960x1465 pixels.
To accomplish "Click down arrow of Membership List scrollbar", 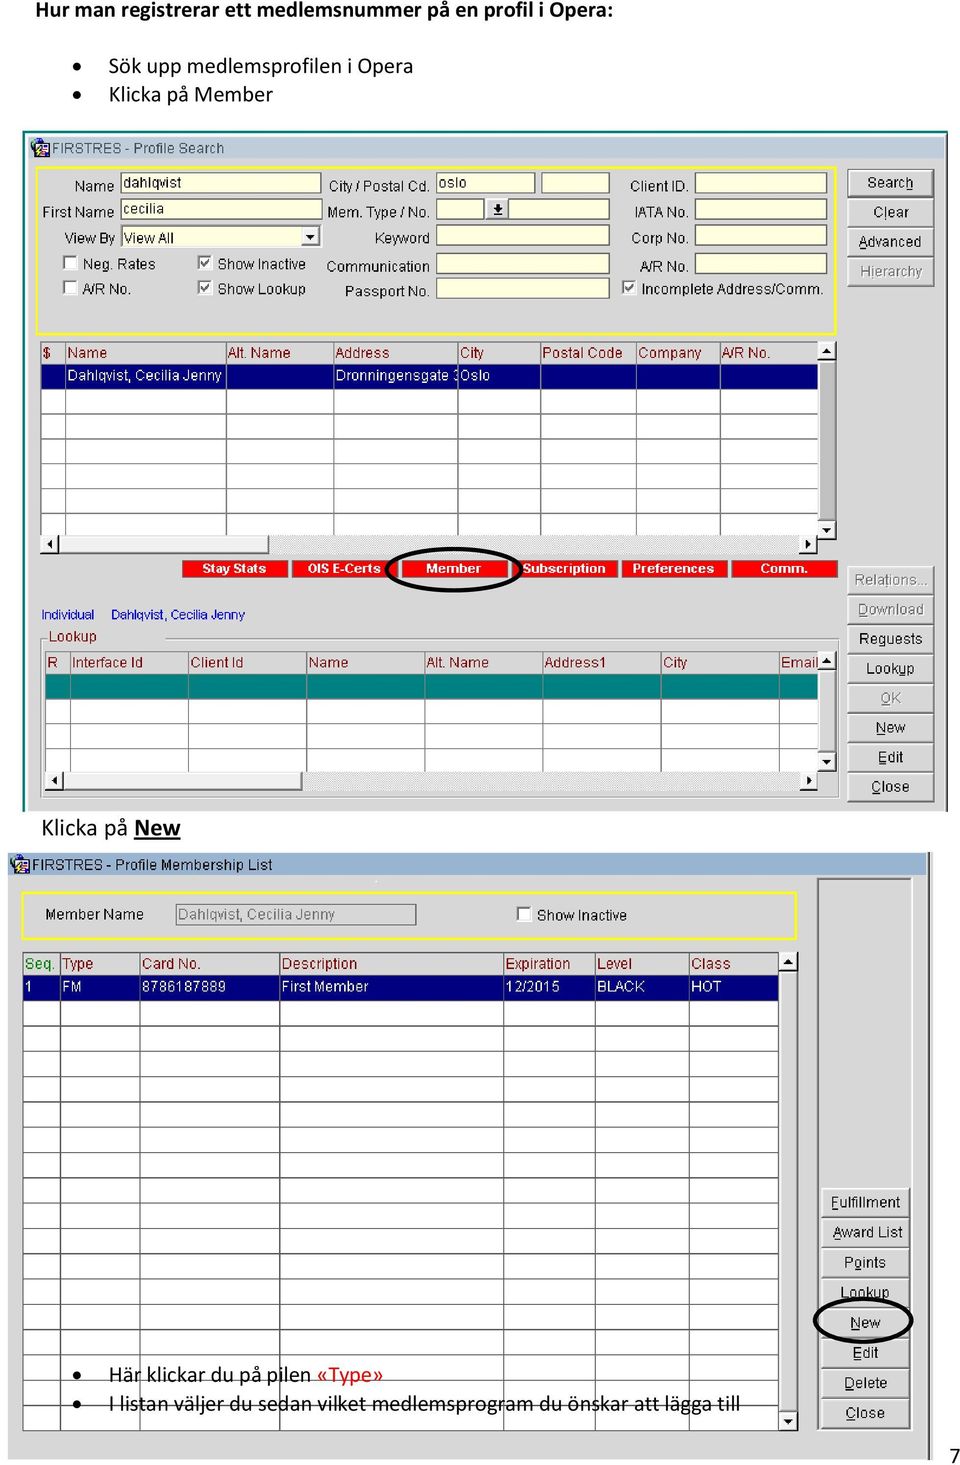I will click(x=788, y=1421).
